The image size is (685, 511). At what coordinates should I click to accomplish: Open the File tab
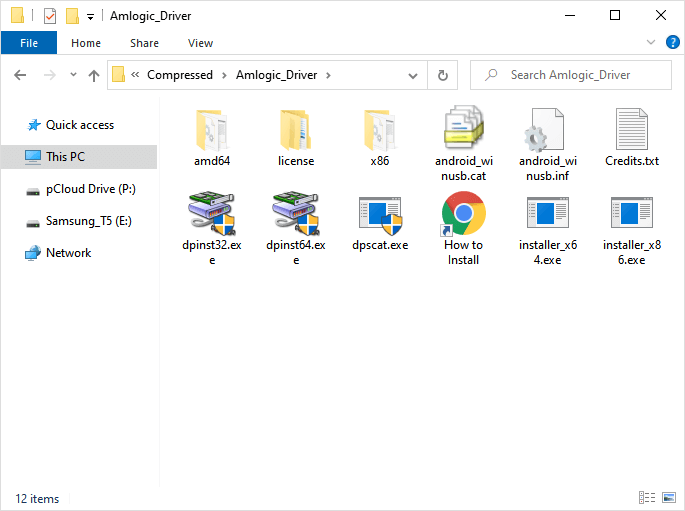29,43
